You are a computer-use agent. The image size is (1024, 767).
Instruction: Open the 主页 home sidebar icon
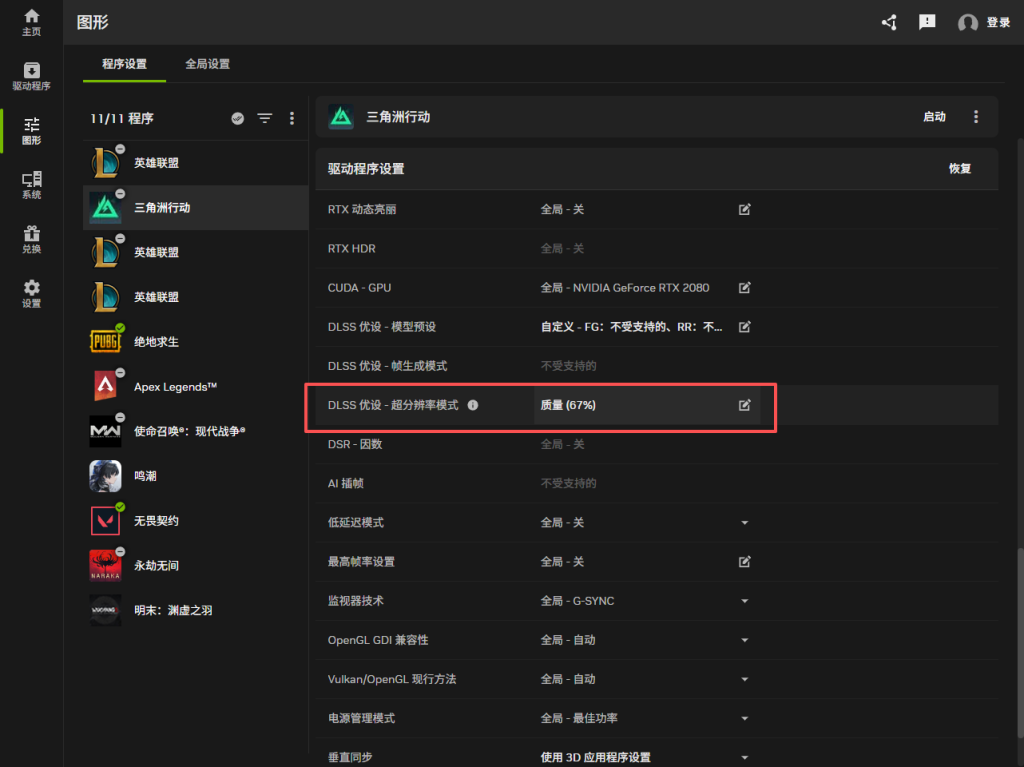pyautogui.click(x=32, y=22)
